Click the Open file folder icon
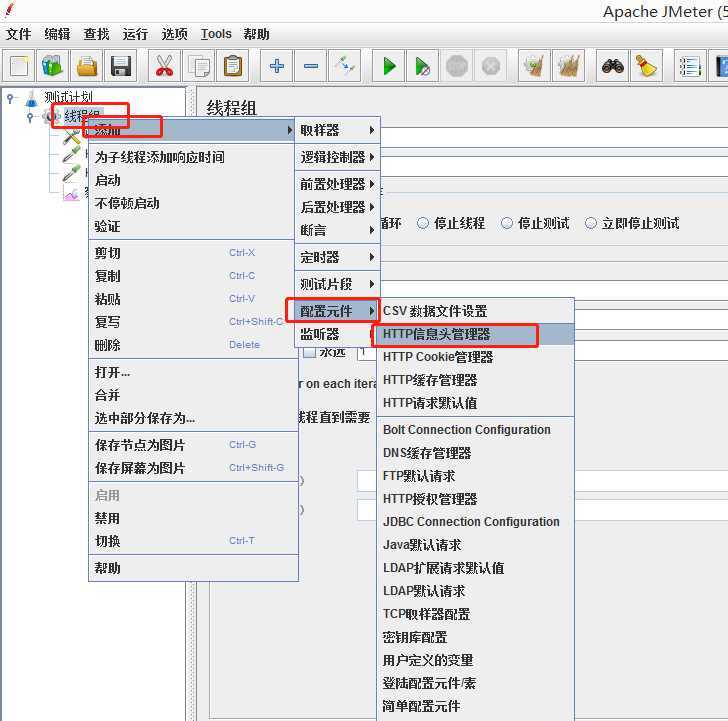The height and width of the screenshot is (721, 728). pos(87,66)
